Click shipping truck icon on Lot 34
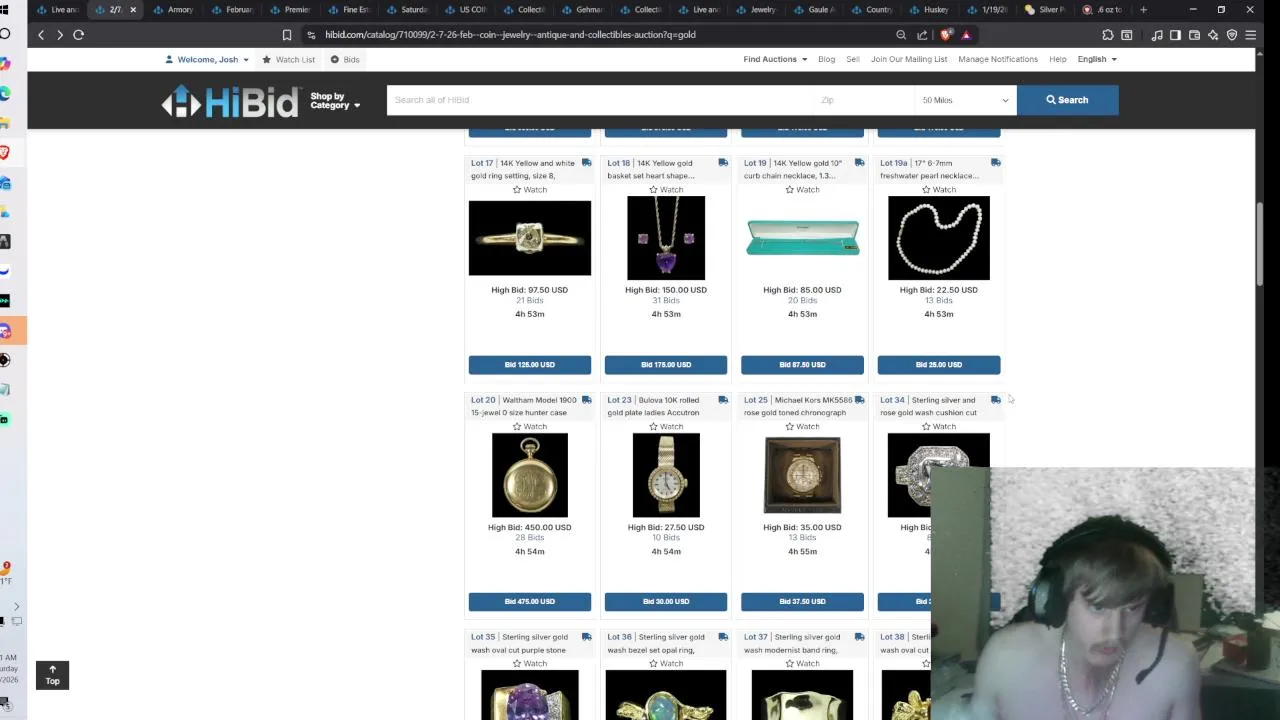1280x720 pixels. (x=995, y=399)
